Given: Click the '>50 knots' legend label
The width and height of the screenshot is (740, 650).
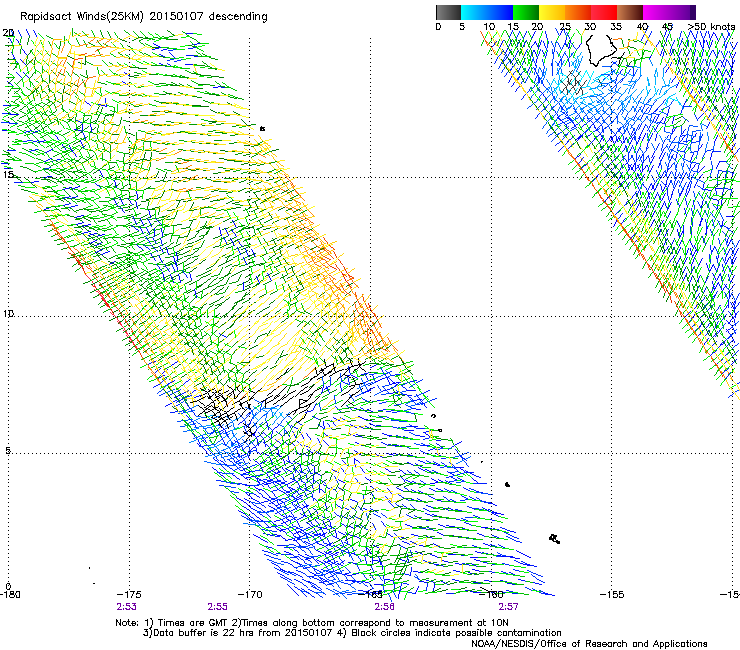Looking at the screenshot, I should click(x=711, y=27).
